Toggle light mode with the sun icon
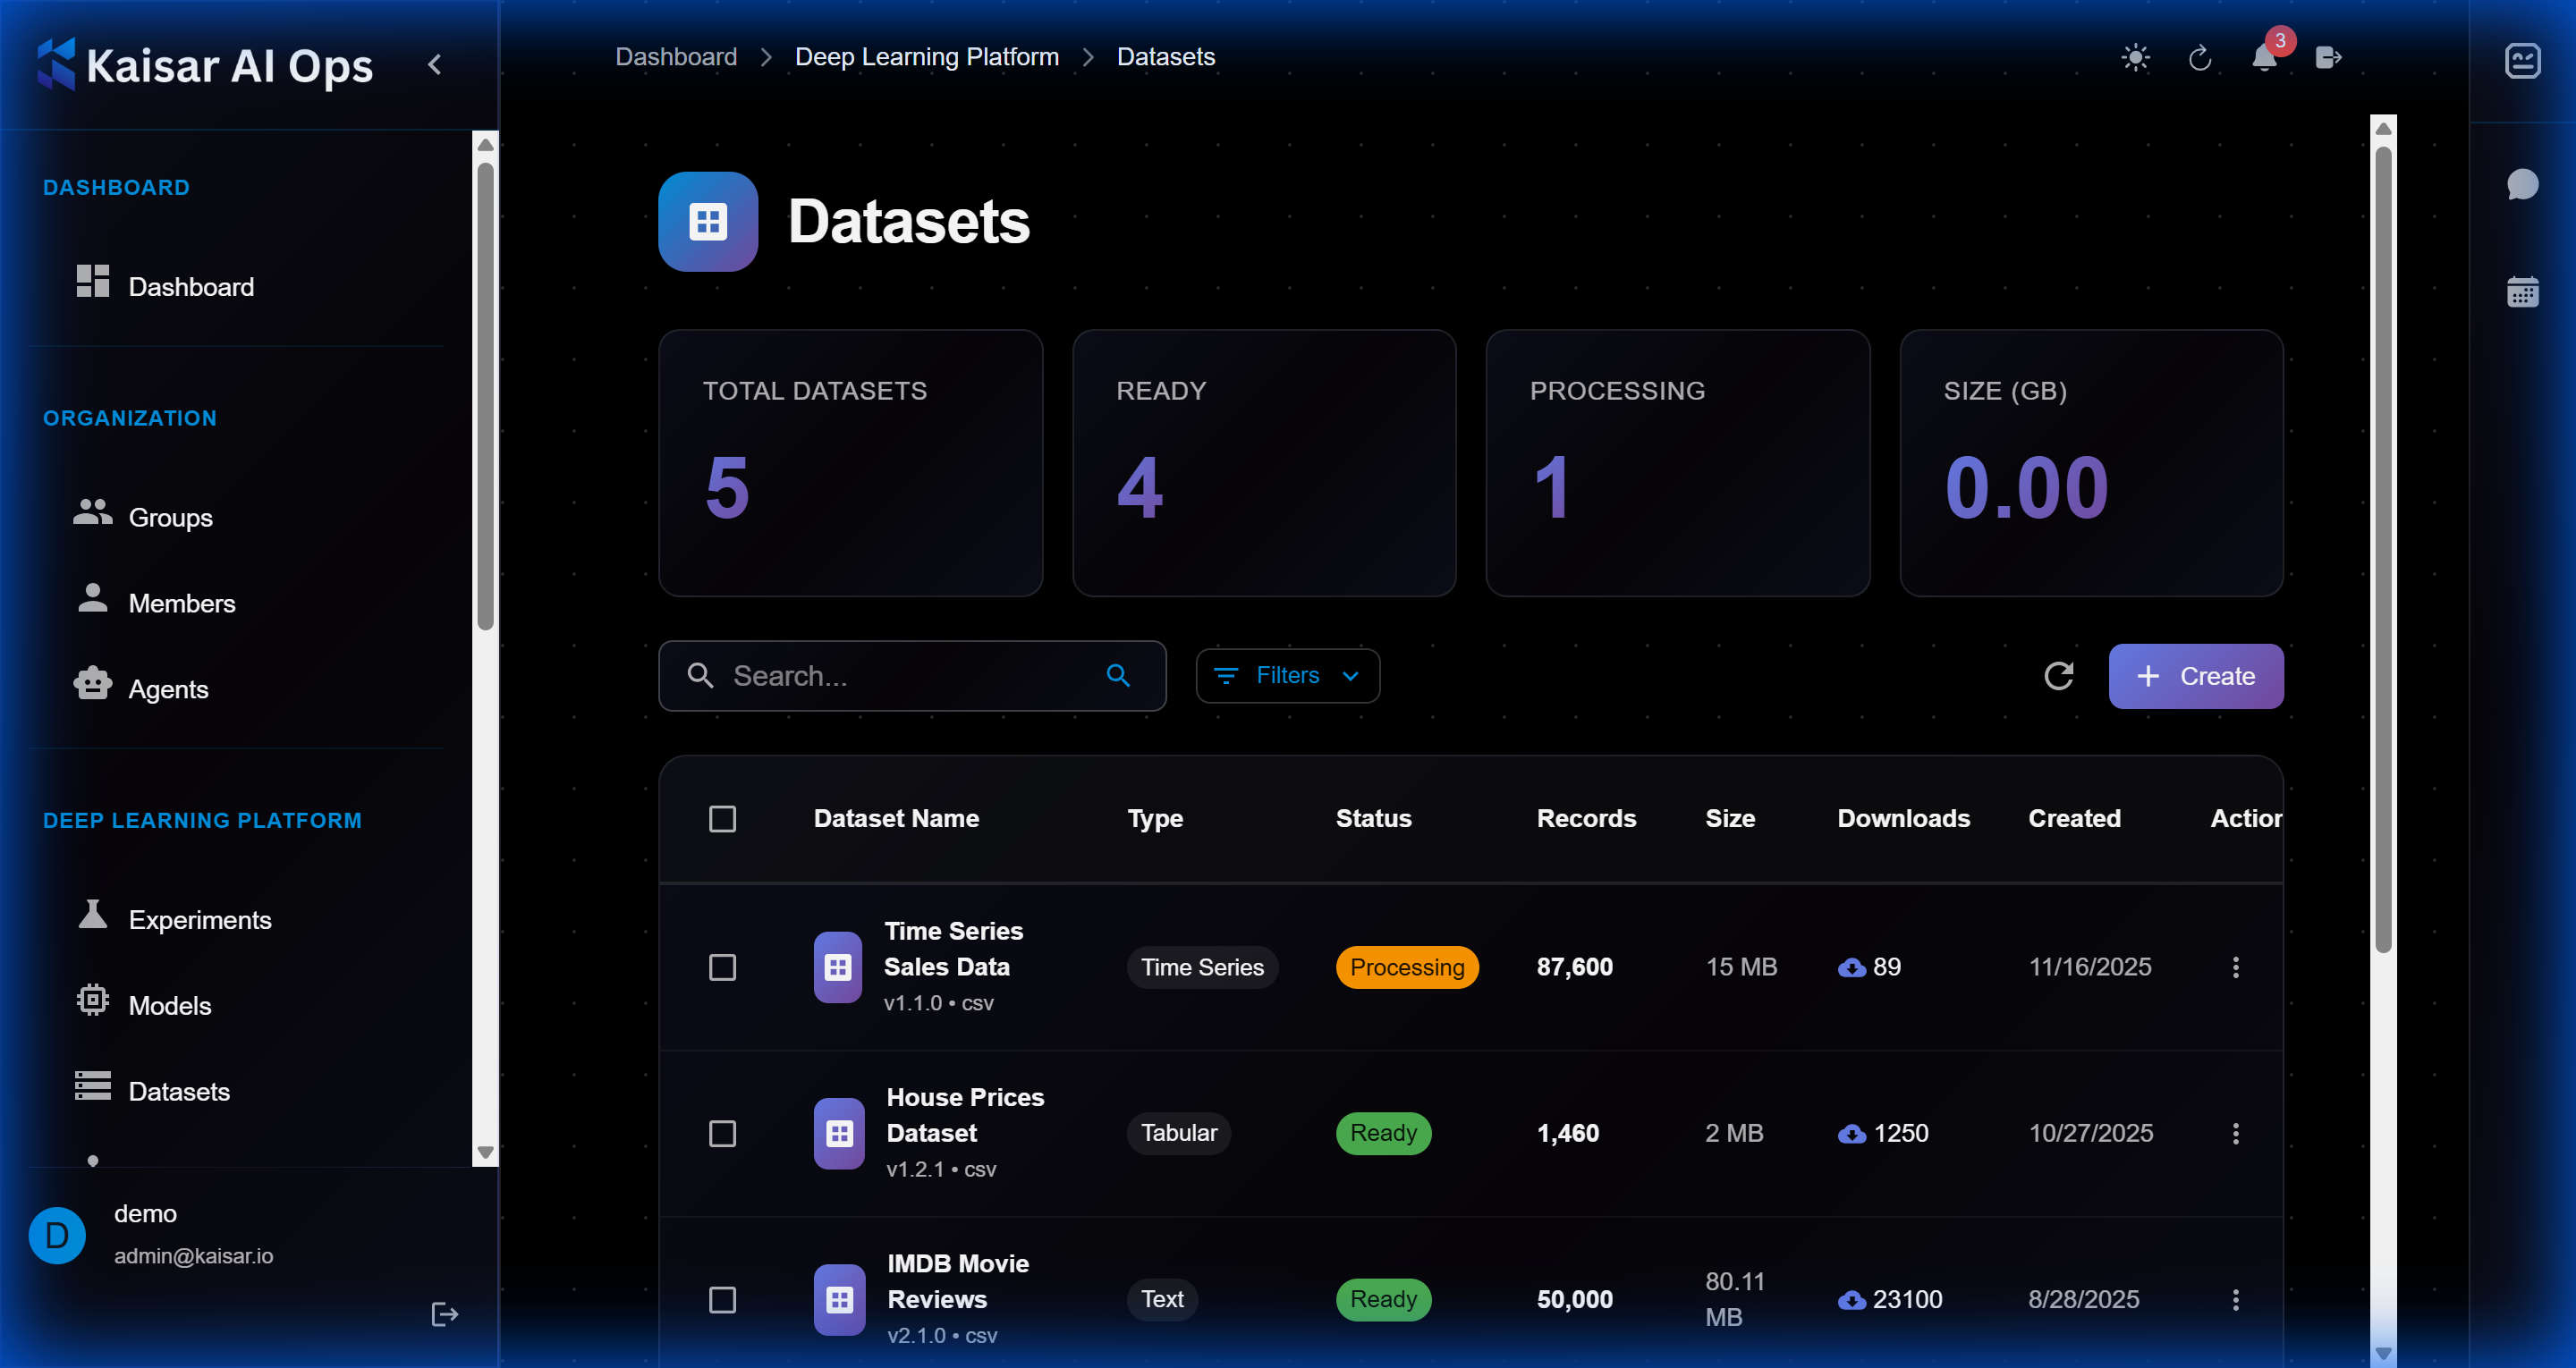Image resolution: width=2576 pixels, height=1368 pixels. pyautogui.click(x=2136, y=58)
